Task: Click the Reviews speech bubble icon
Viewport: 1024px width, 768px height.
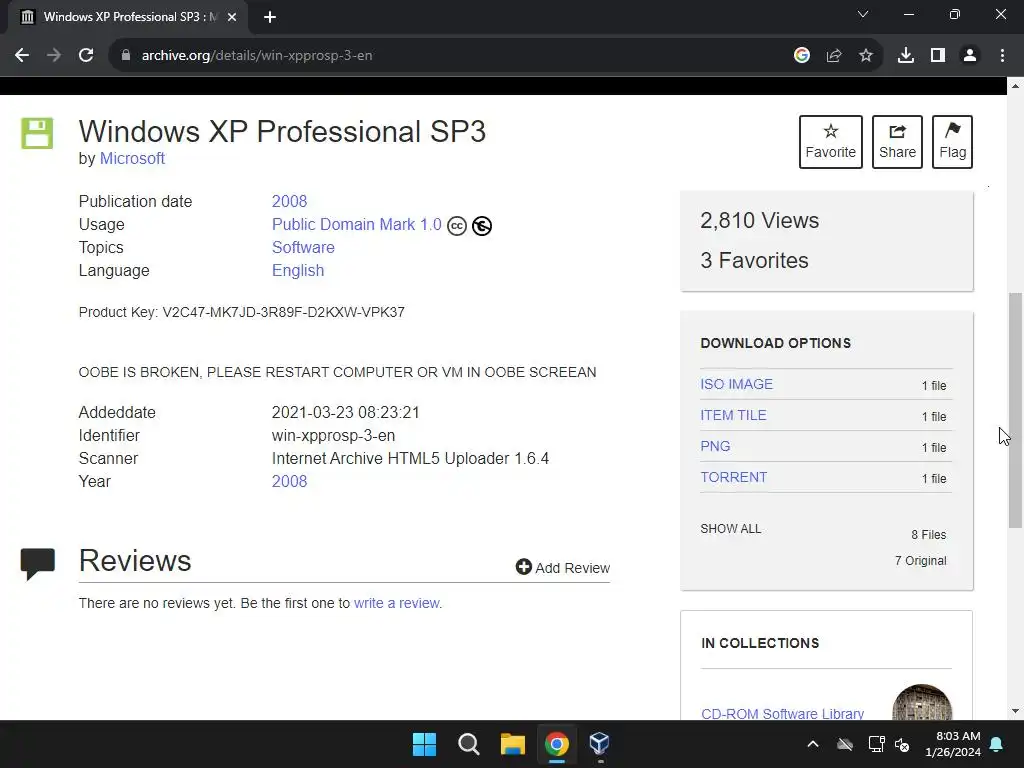Action: (x=38, y=564)
